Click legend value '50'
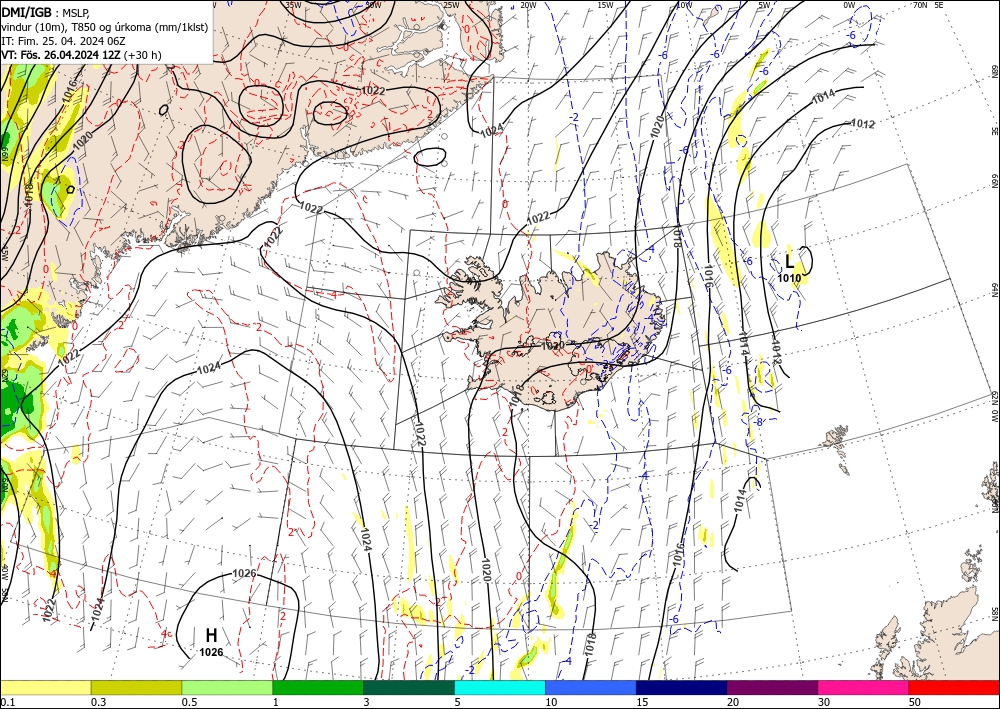Image resolution: width=1000 pixels, height=709 pixels. point(915,702)
